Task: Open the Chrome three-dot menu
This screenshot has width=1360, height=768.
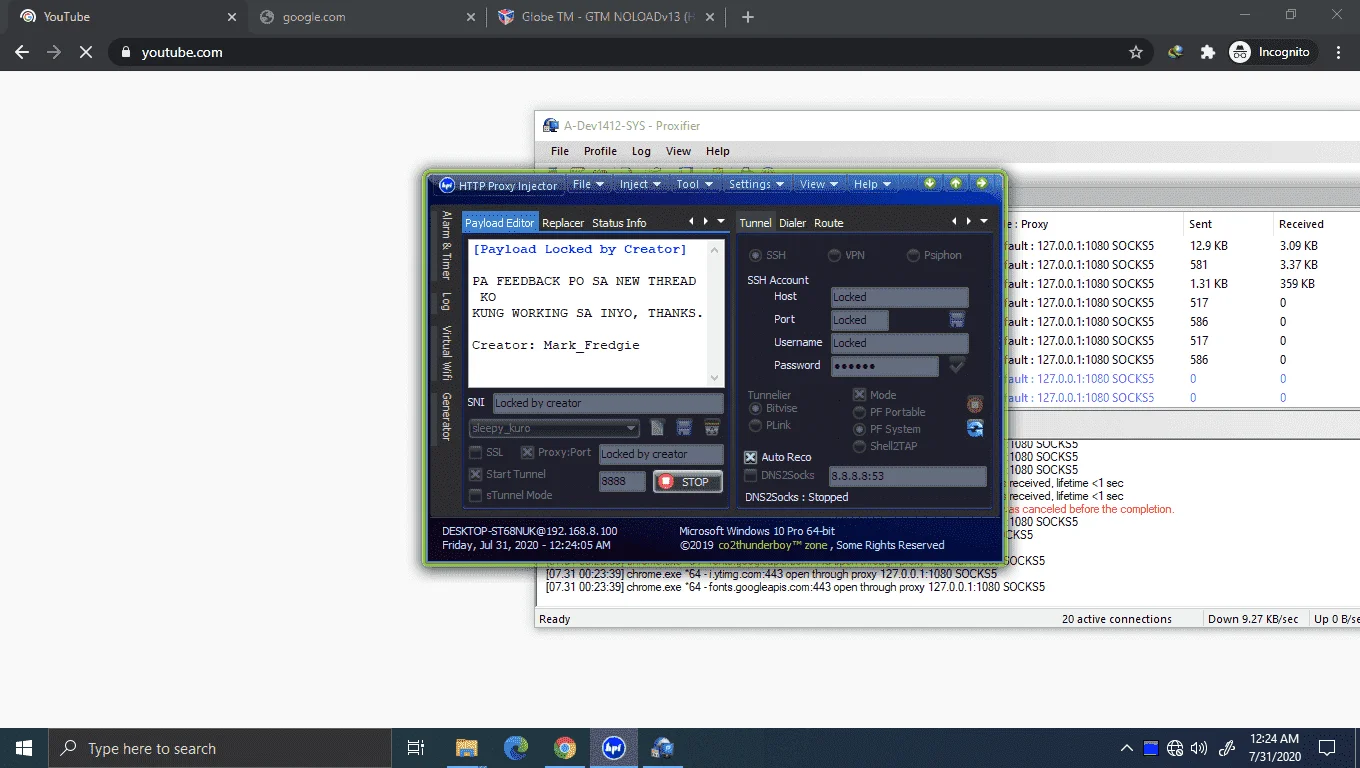Action: [1339, 52]
